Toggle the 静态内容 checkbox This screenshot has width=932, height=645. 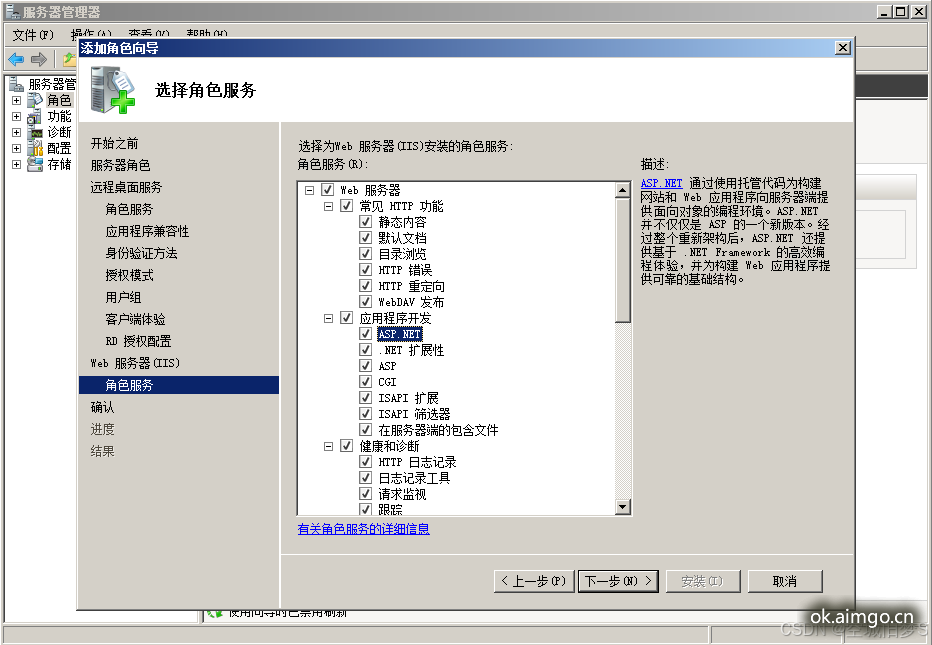[366, 222]
